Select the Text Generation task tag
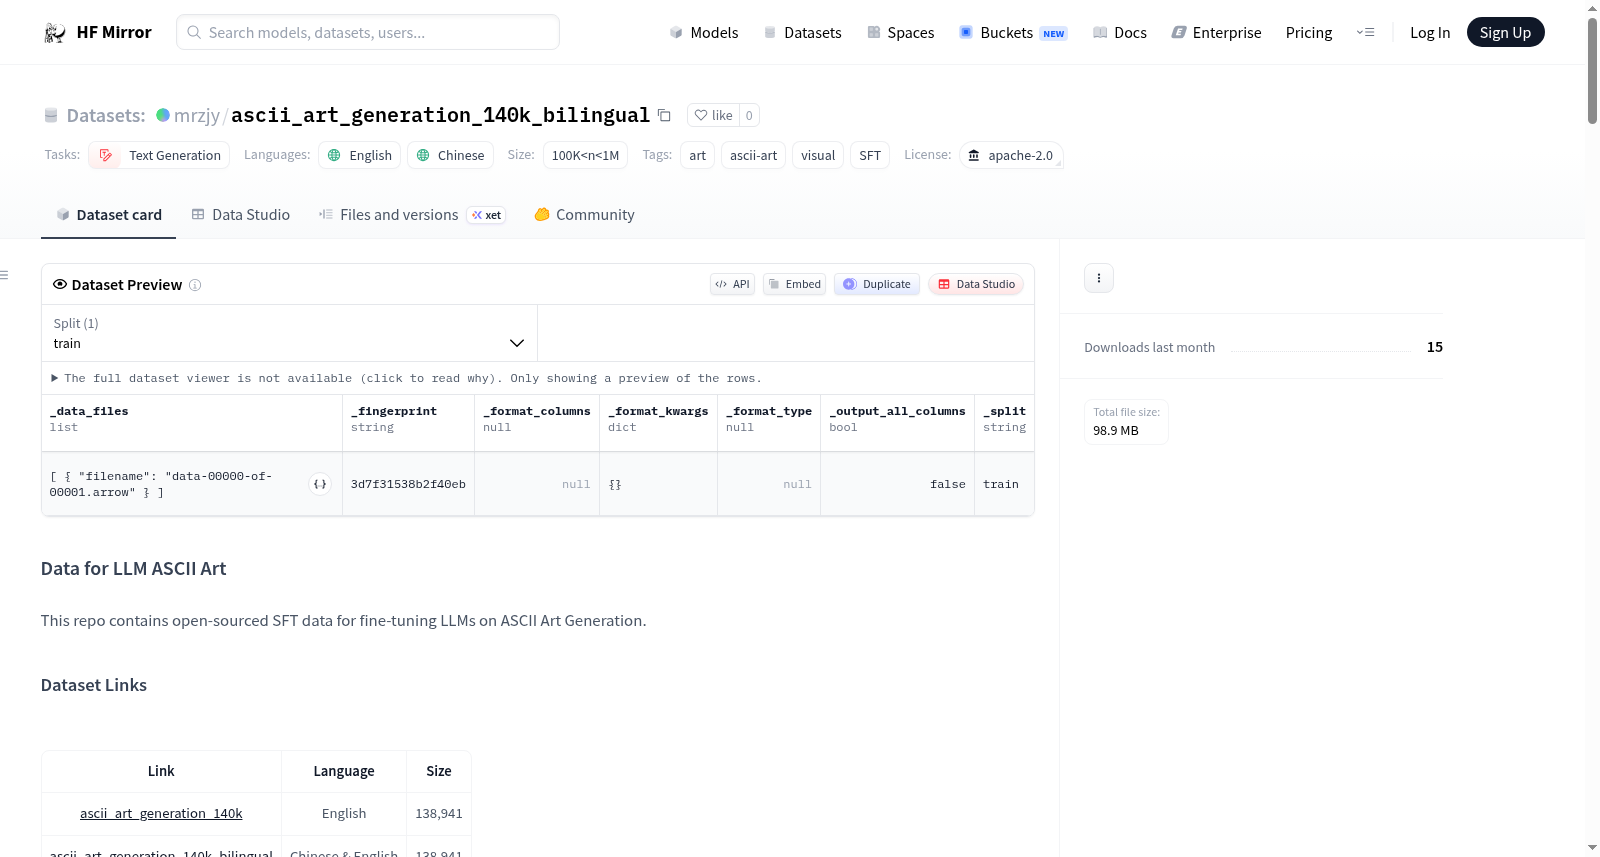Screen dimensions: 1600x857 [x=160, y=155]
